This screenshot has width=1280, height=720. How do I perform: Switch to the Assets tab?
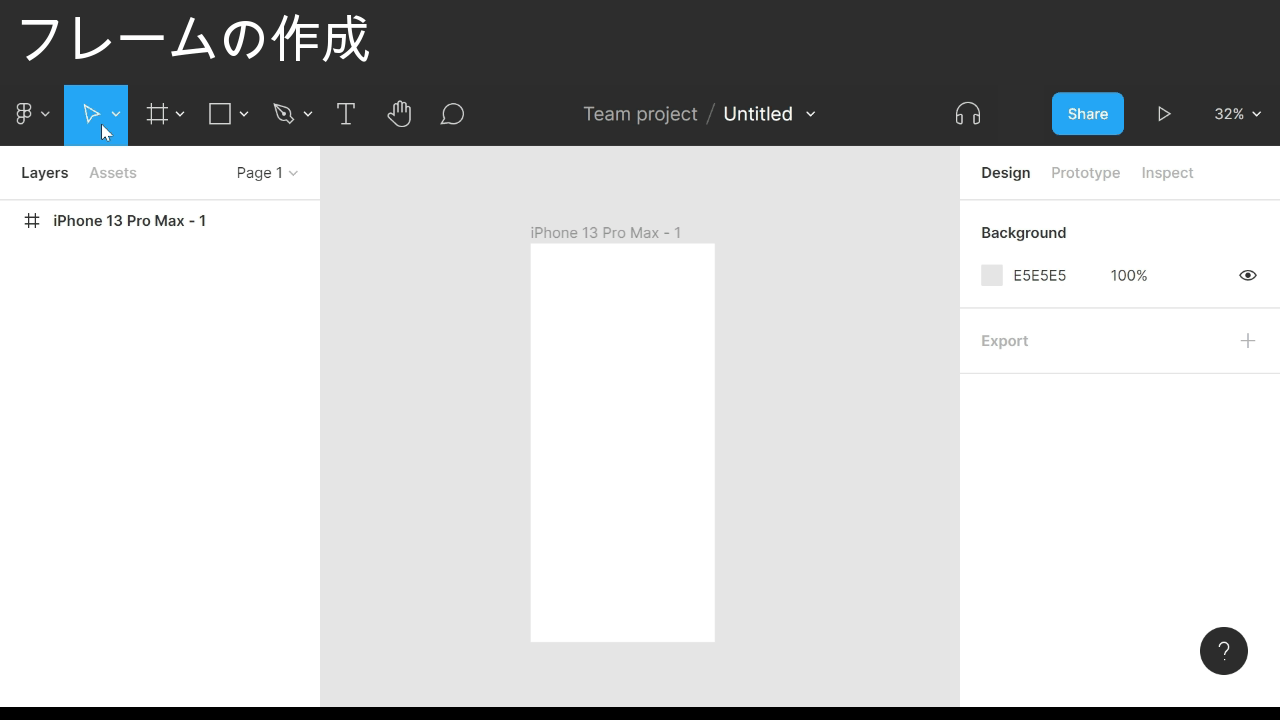point(113,173)
